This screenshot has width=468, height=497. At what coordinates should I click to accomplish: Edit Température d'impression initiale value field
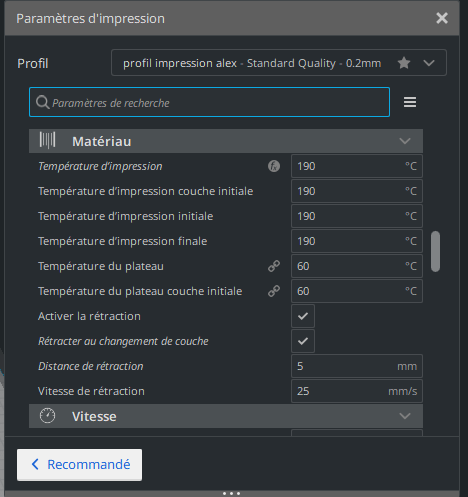coord(357,216)
